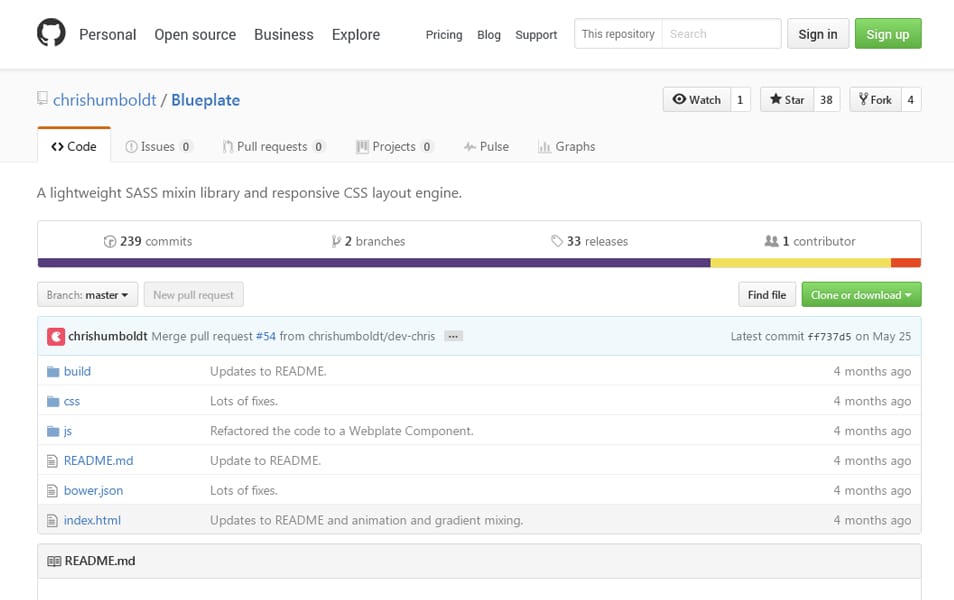The image size is (954, 600).
Task: Focus the repository Search field
Action: [x=722, y=34]
